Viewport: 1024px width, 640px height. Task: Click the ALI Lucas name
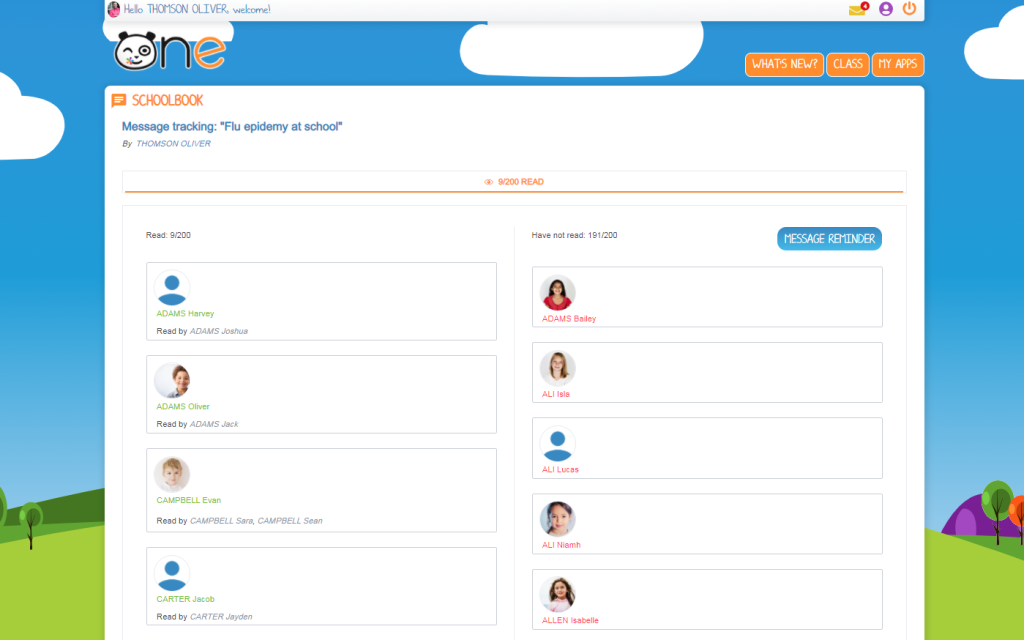pos(560,470)
